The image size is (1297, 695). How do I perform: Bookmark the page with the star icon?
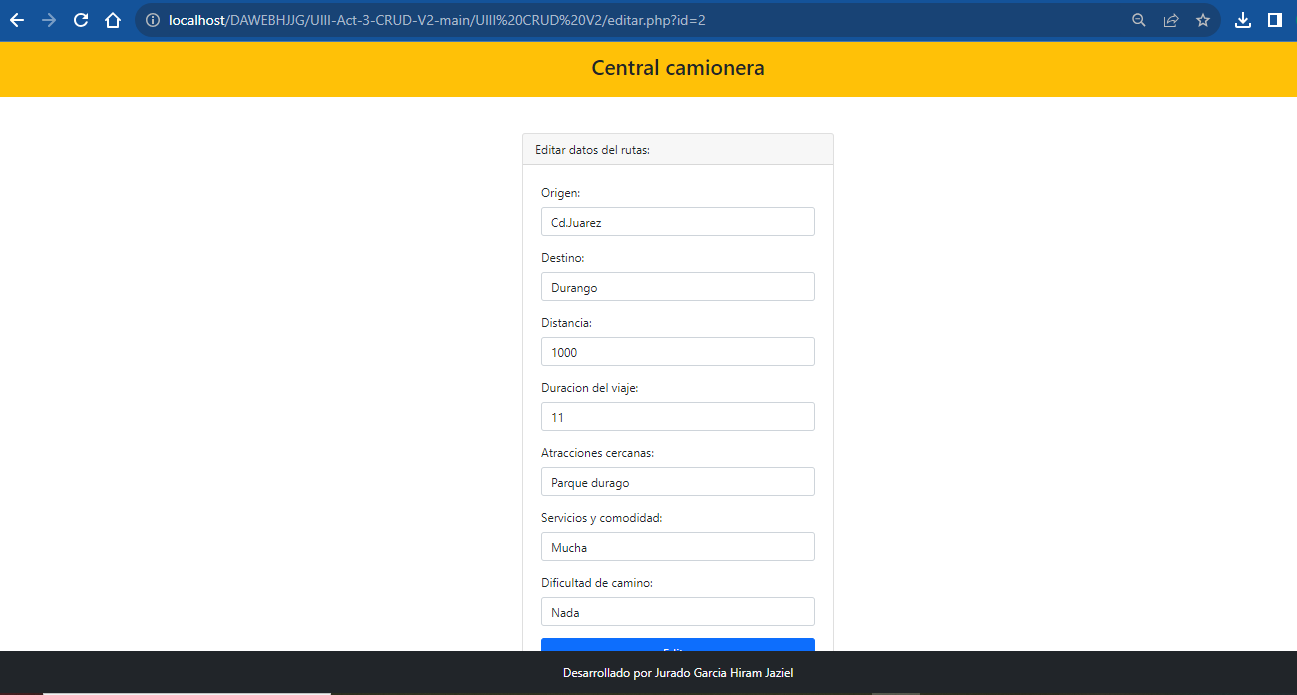(1202, 19)
